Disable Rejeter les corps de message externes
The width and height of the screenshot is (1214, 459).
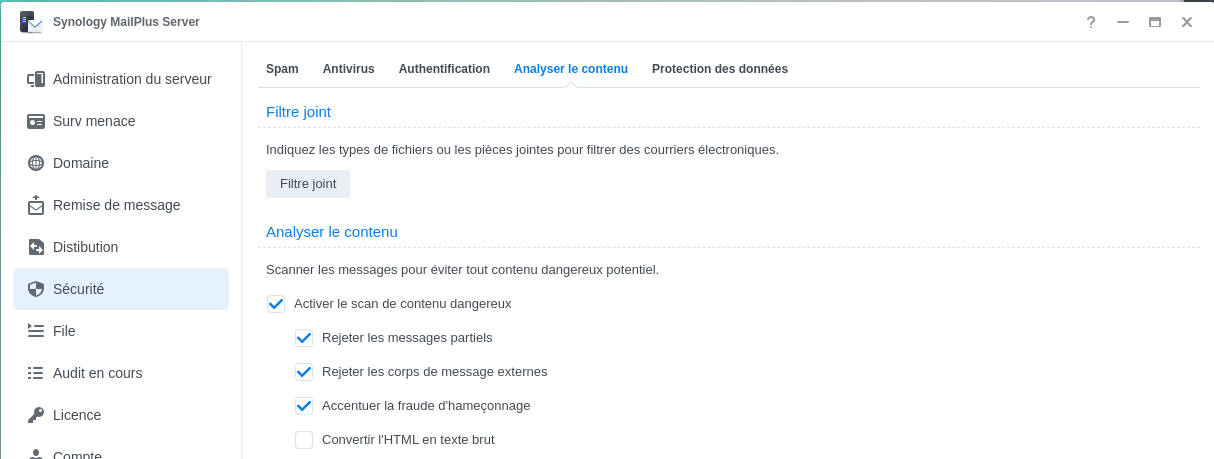[304, 372]
